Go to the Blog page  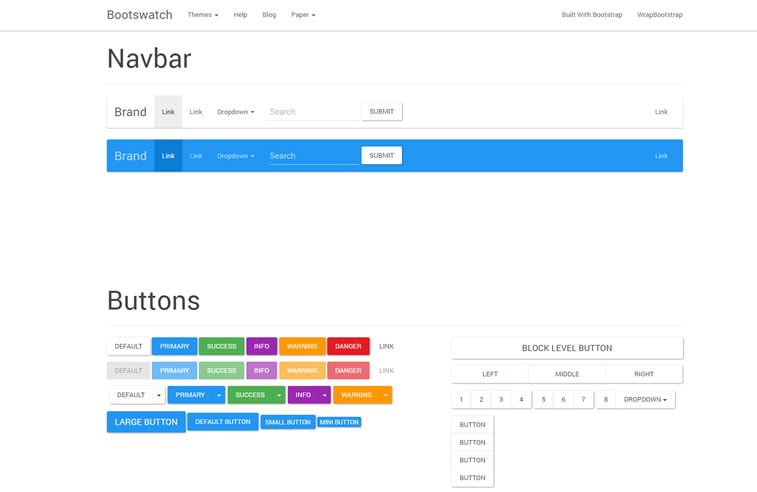coord(269,15)
